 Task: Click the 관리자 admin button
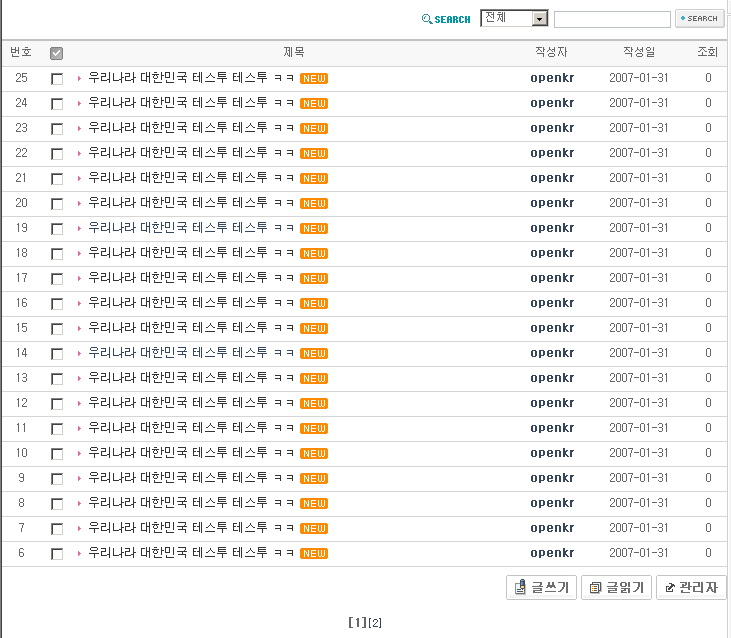[691, 588]
